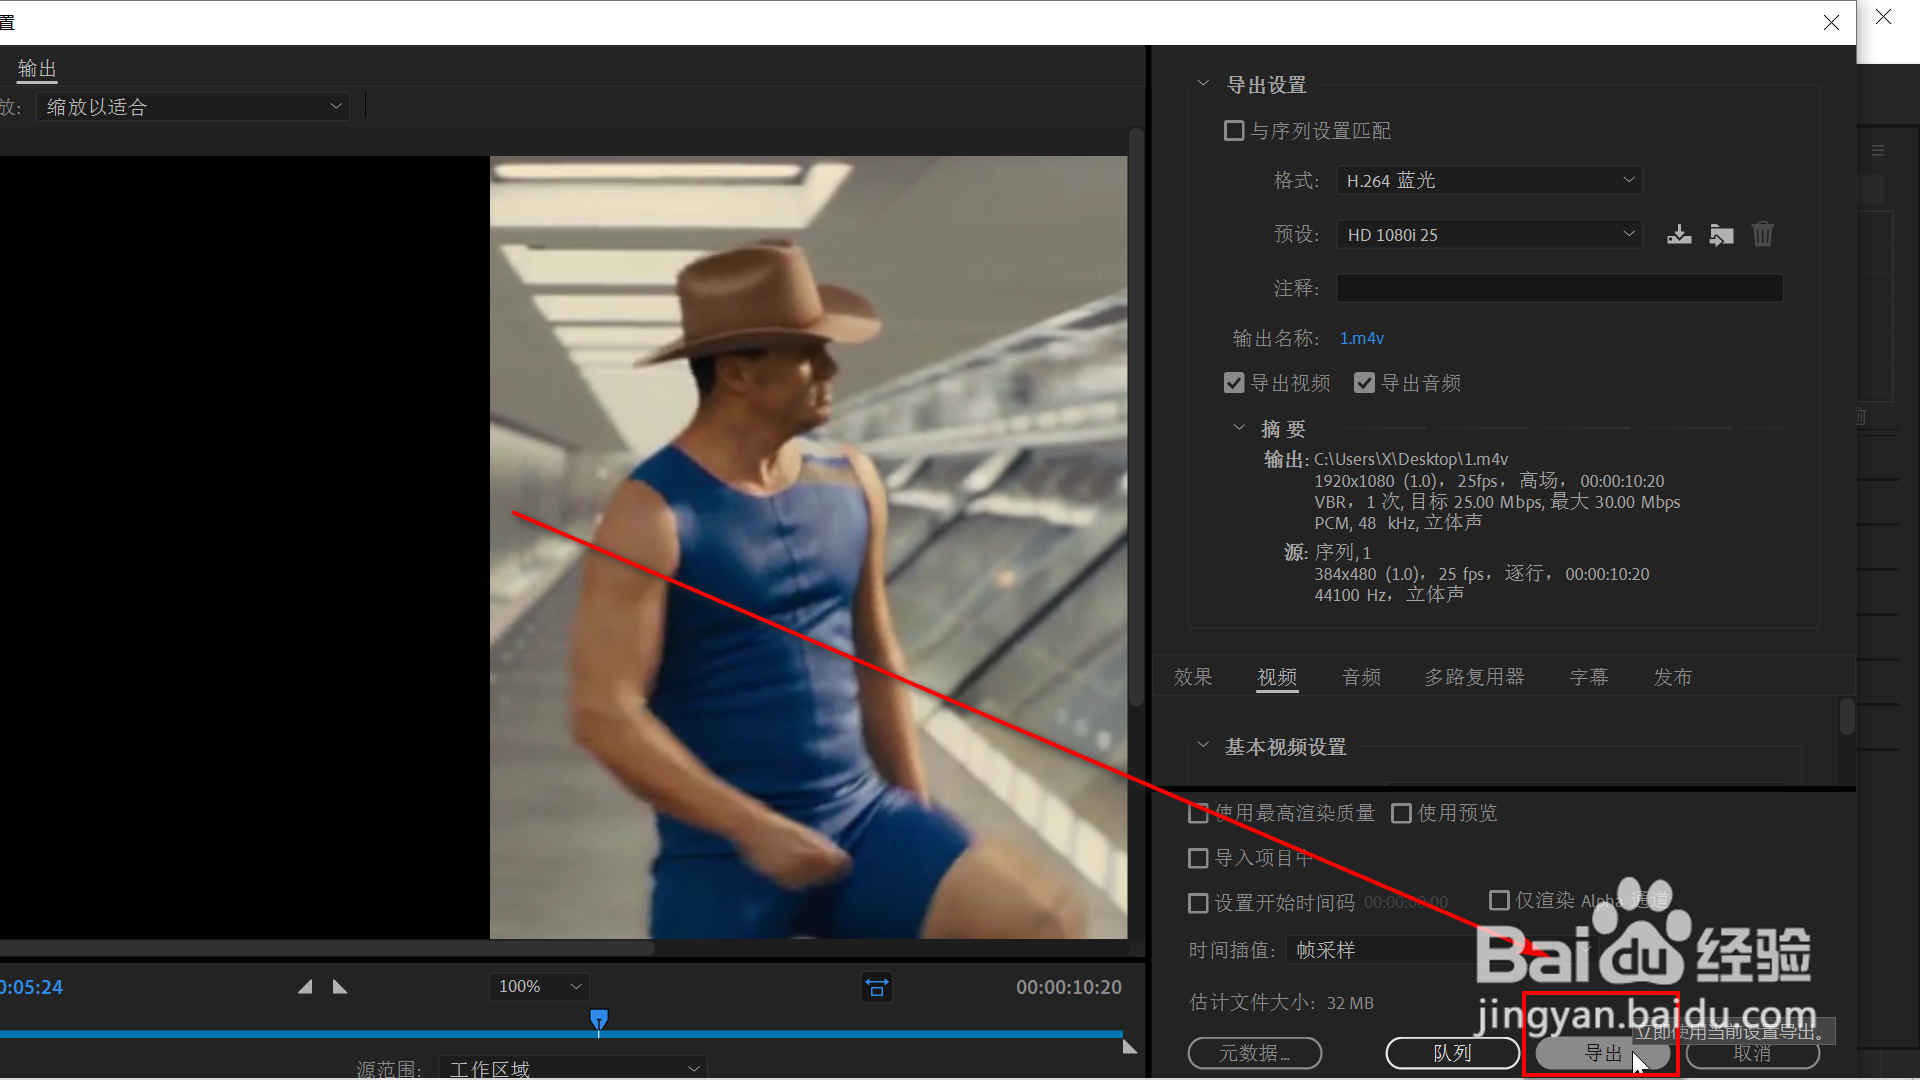This screenshot has height=1080, width=1920.
Task: Click the comment input field
Action: 1559,288
